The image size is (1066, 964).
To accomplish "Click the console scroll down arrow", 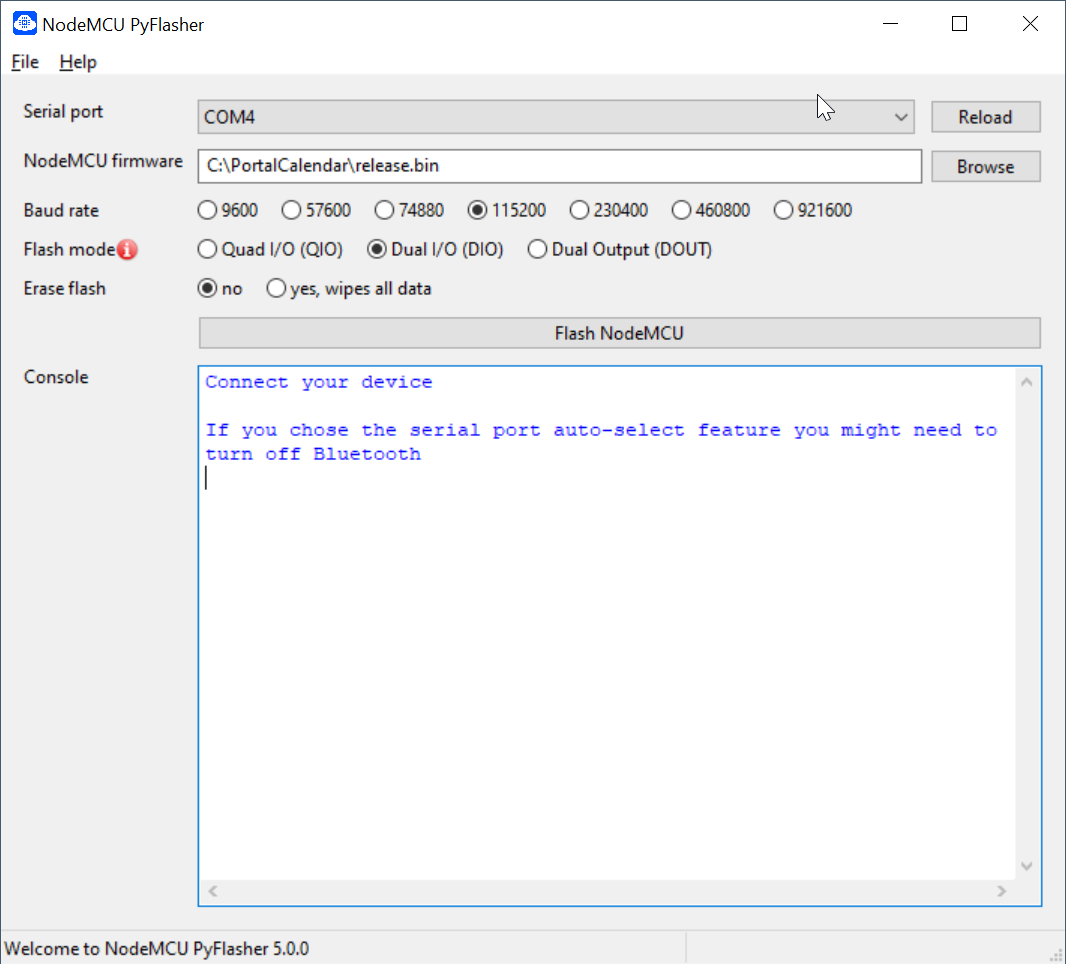I will 1027,866.
